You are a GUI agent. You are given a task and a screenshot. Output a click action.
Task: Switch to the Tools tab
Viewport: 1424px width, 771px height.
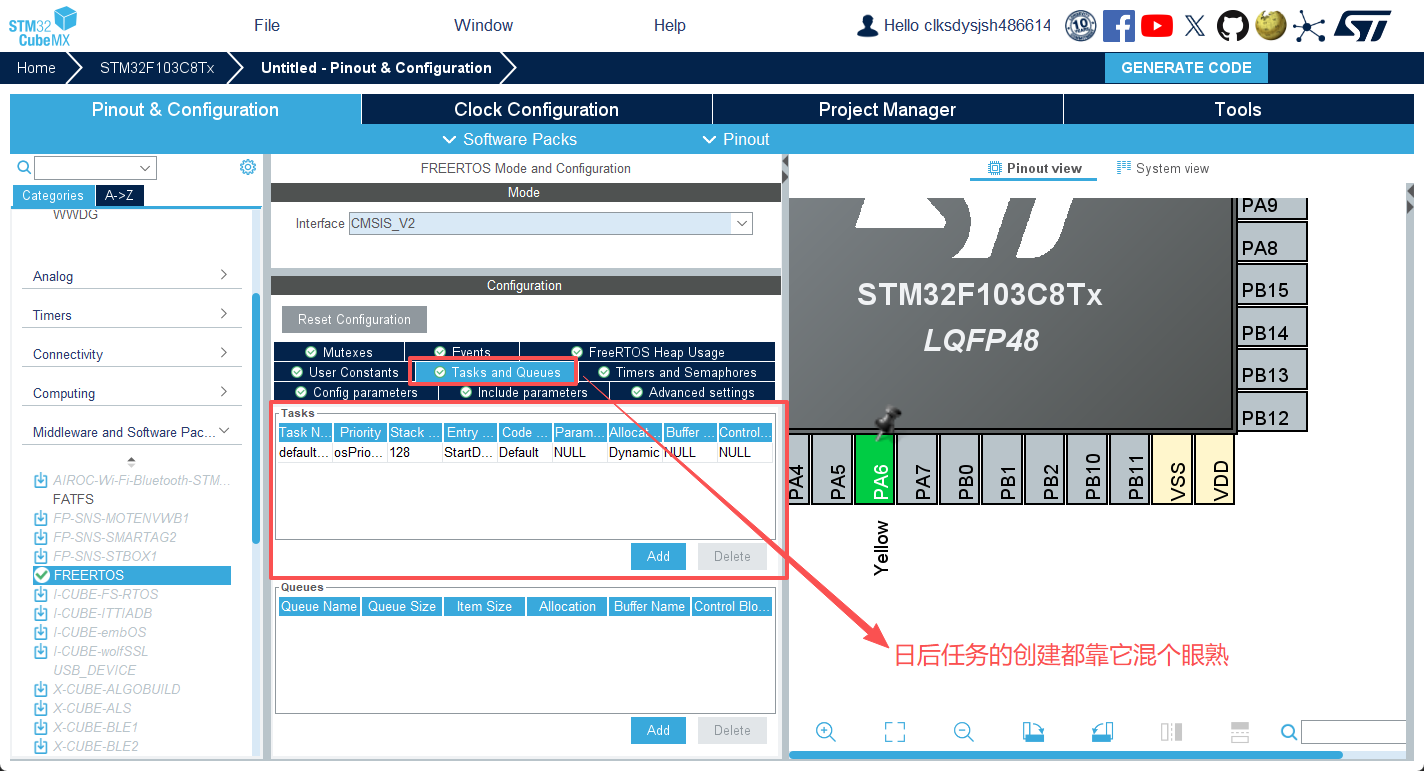tap(1238, 109)
